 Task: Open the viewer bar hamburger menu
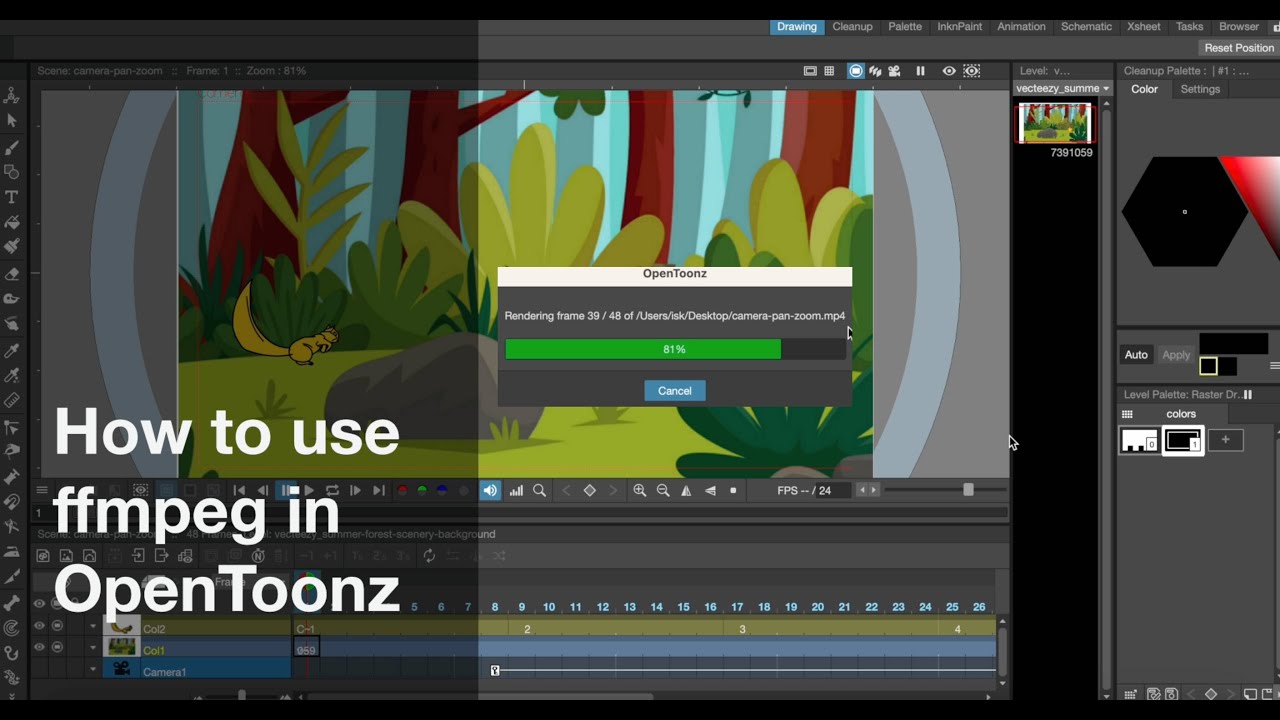(x=42, y=490)
